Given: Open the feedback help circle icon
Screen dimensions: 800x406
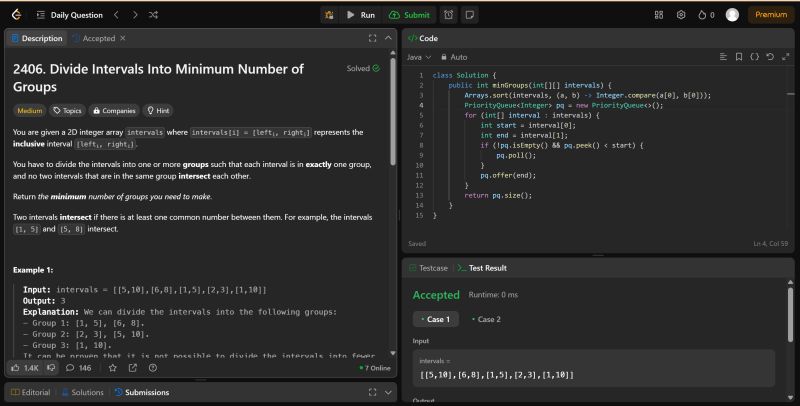Looking at the screenshot, I should [153, 368].
